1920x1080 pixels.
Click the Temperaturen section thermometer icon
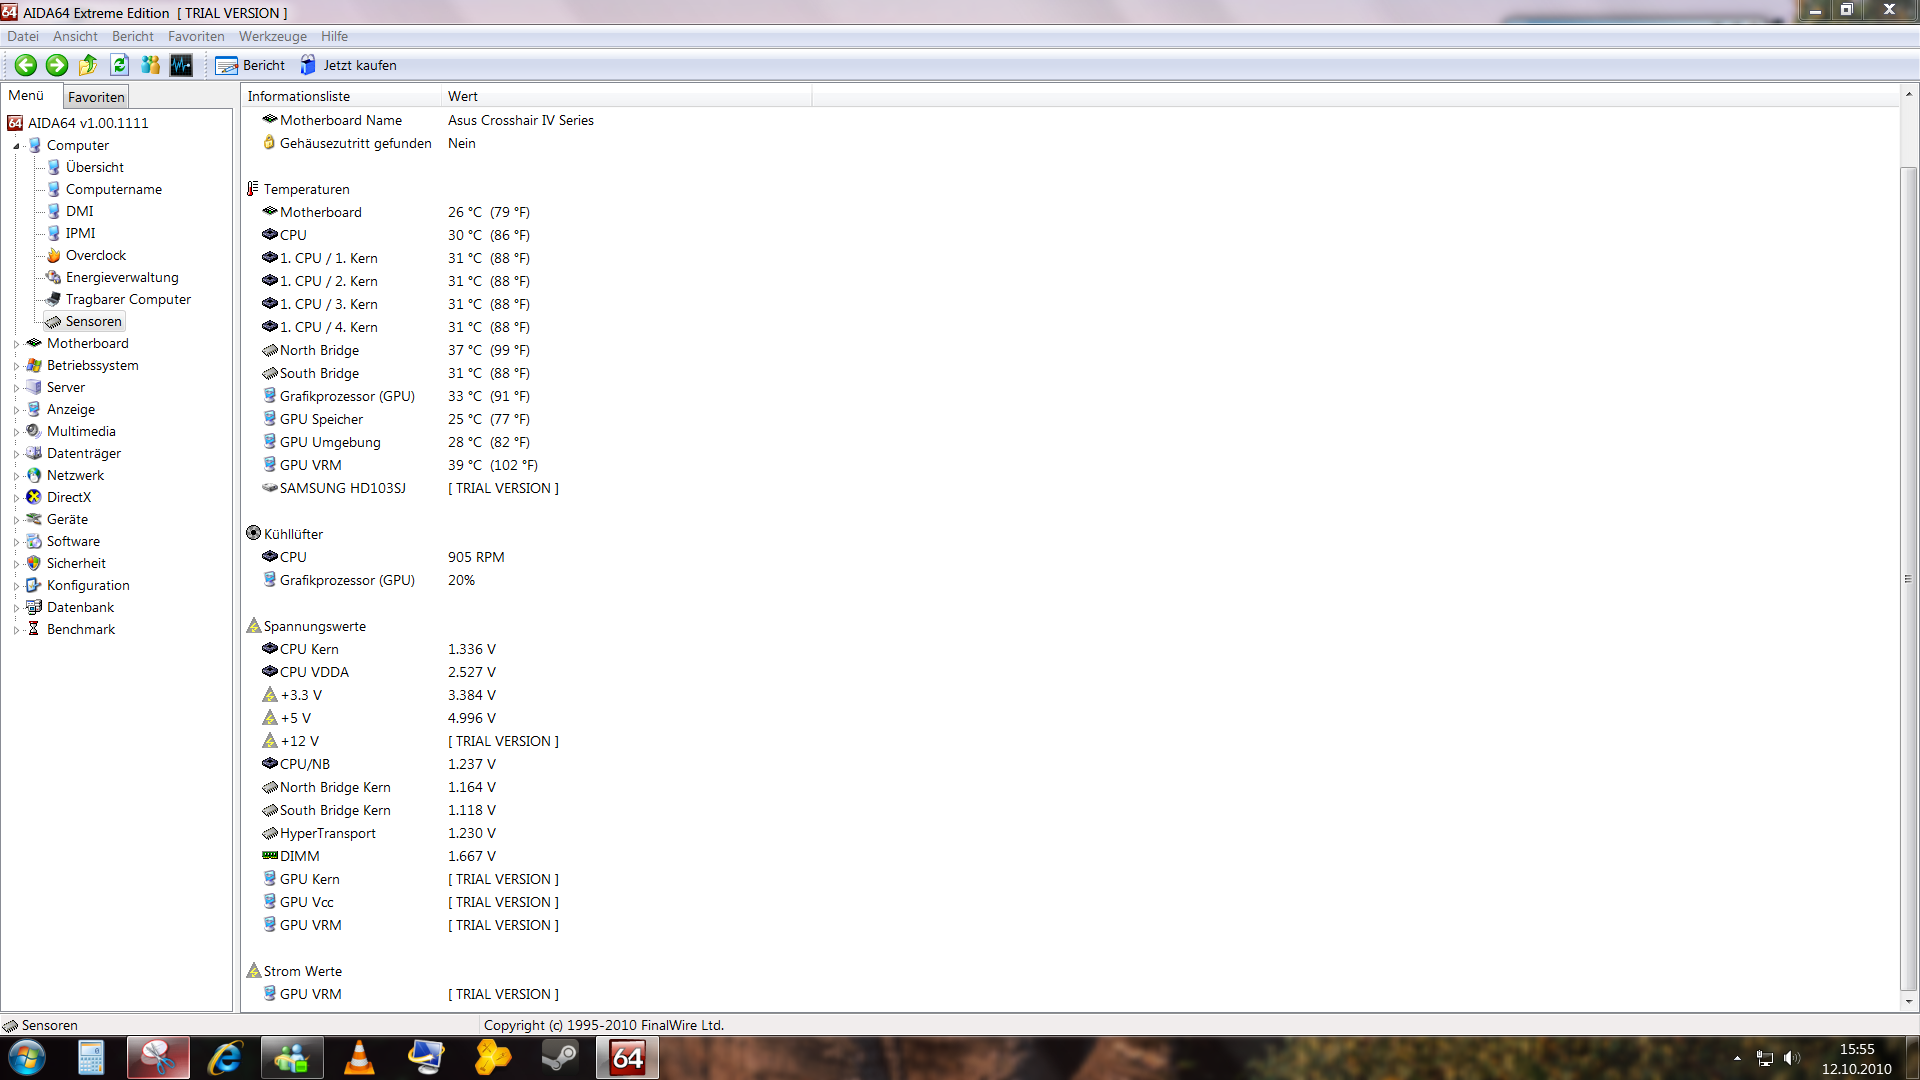pyautogui.click(x=253, y=189)
